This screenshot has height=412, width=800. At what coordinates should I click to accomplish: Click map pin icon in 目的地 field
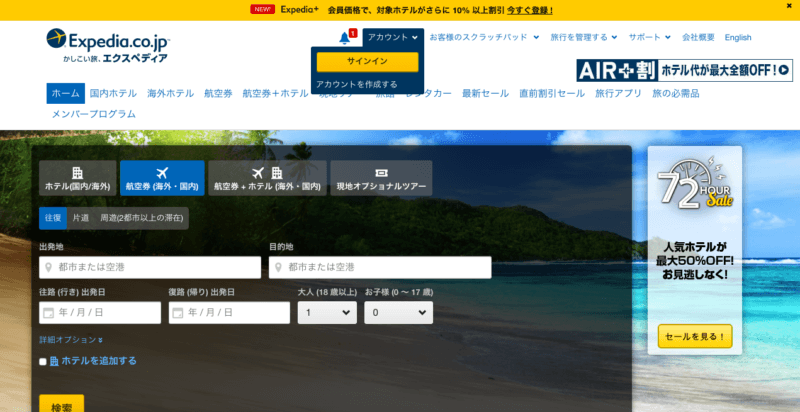pos(278,267)
